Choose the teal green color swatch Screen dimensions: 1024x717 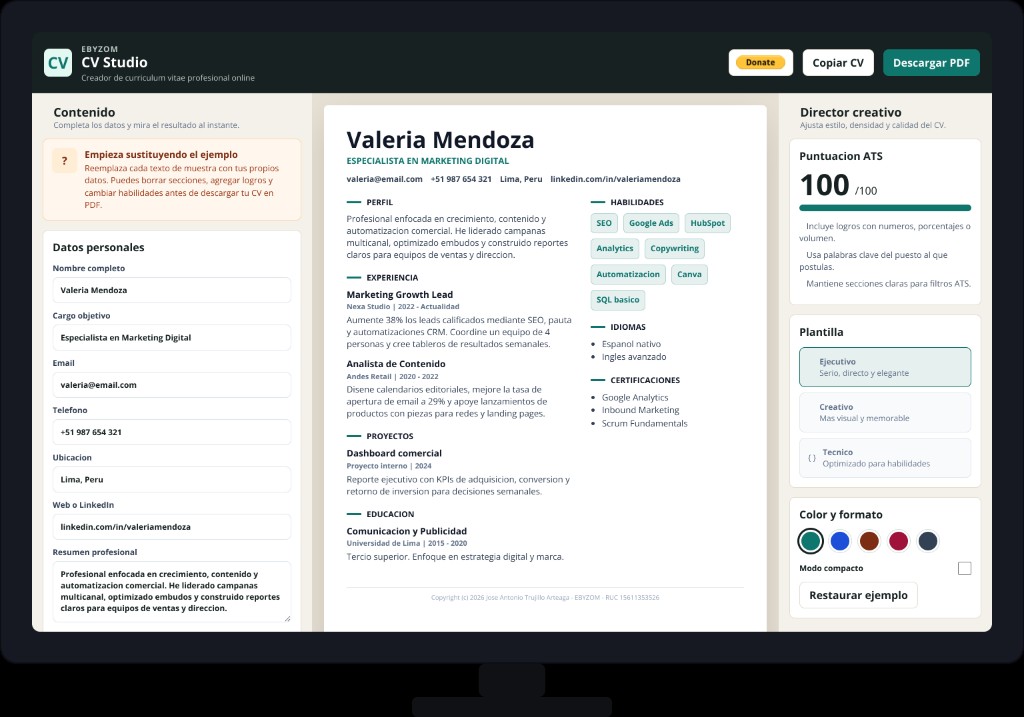810,541
